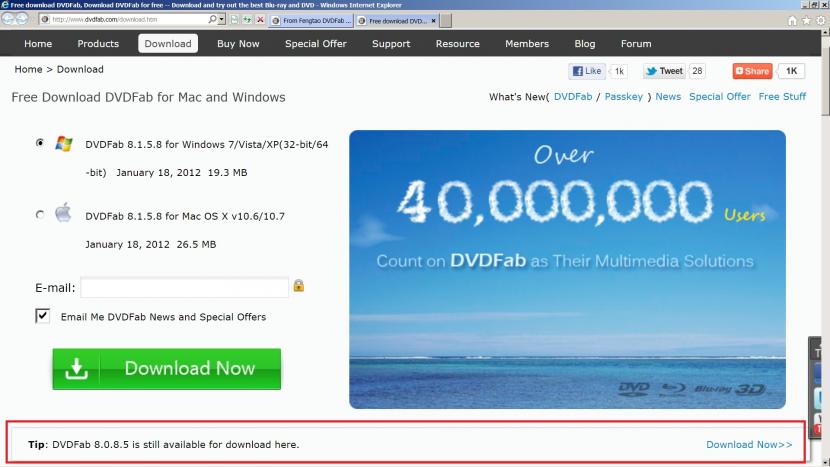The height and width of the screenshot is (467, 830).
Task: Click the 28 tweet count
Action: tap(697, 71)
